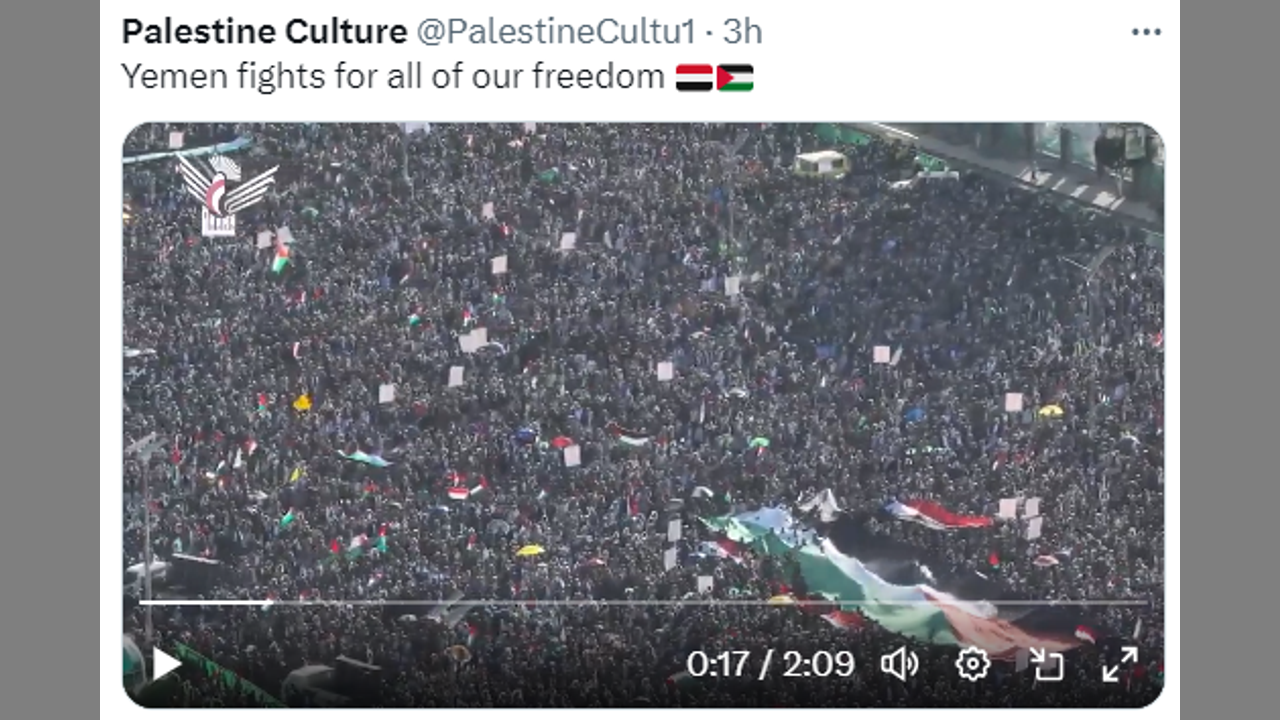Seek to the unplayed part of progress bar
1280x720 pixels.
708,602
